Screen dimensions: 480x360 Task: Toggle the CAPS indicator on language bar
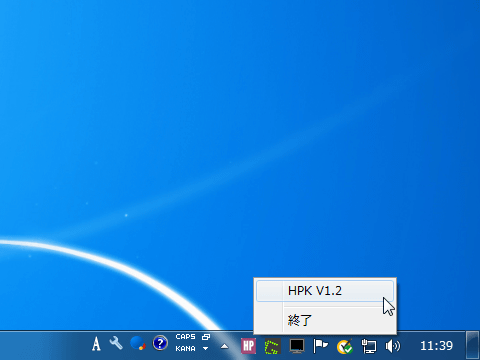click(x=186, y=337)
